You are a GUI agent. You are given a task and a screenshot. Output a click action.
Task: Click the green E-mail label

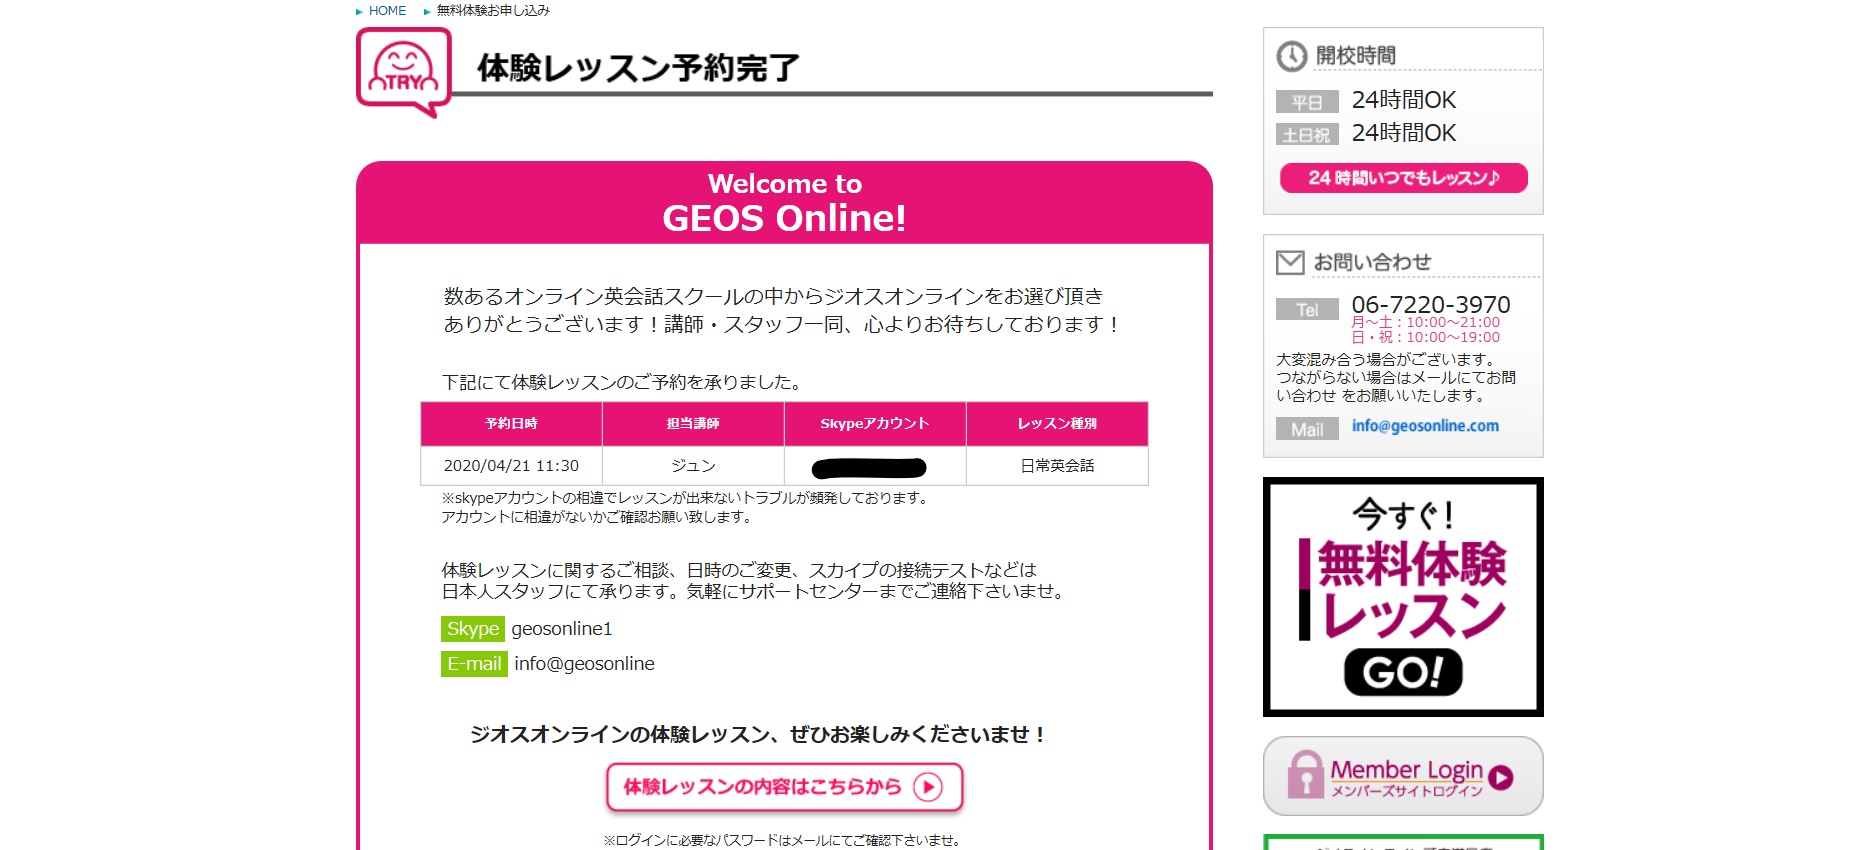point(474,664)
